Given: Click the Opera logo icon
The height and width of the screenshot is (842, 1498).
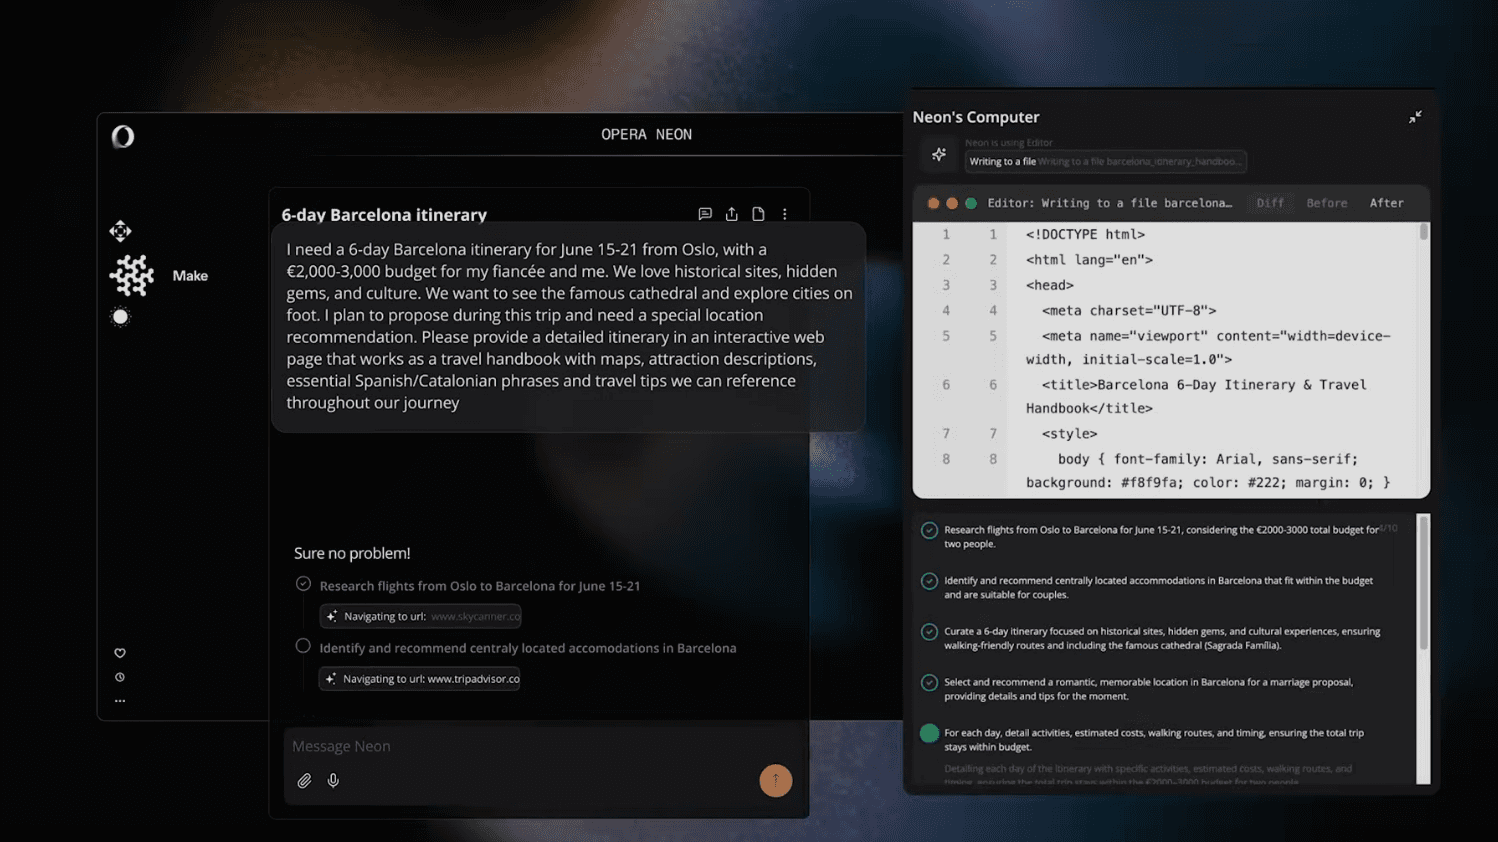Looking at the screenshot, I should (x=123, y=136).
